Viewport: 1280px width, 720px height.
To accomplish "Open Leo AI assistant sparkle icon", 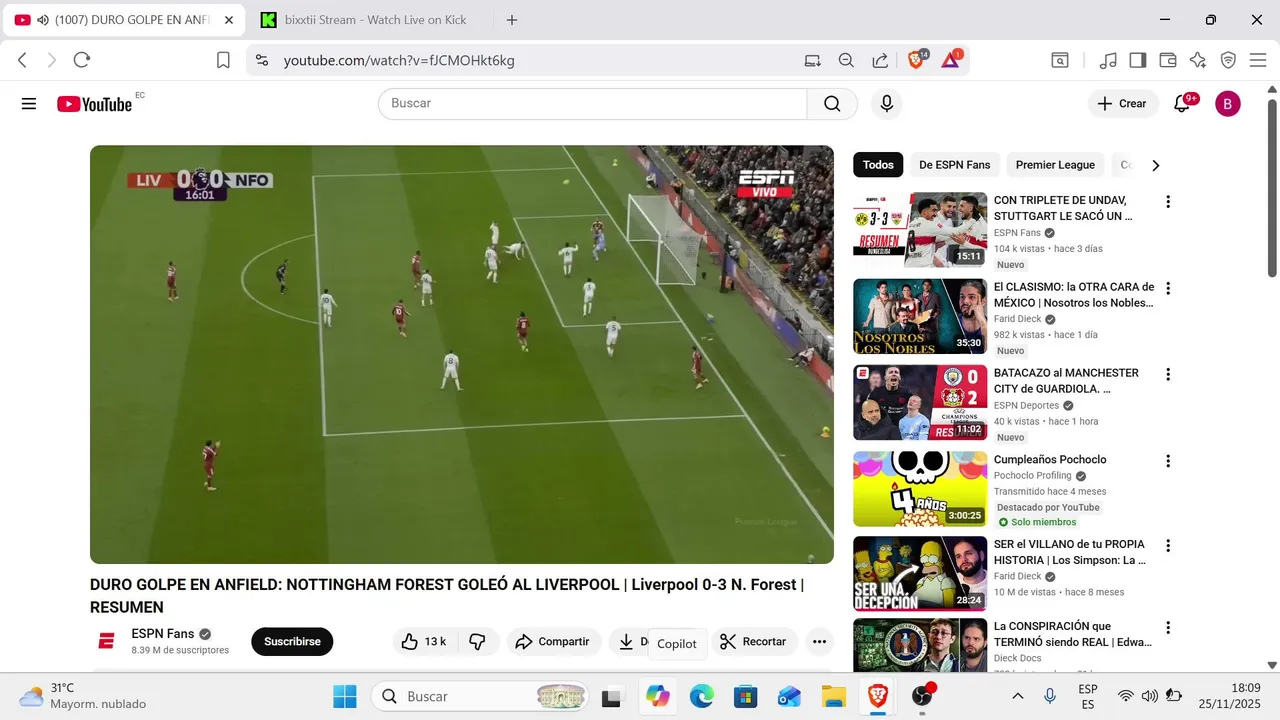I will (x=1198, y=60).
